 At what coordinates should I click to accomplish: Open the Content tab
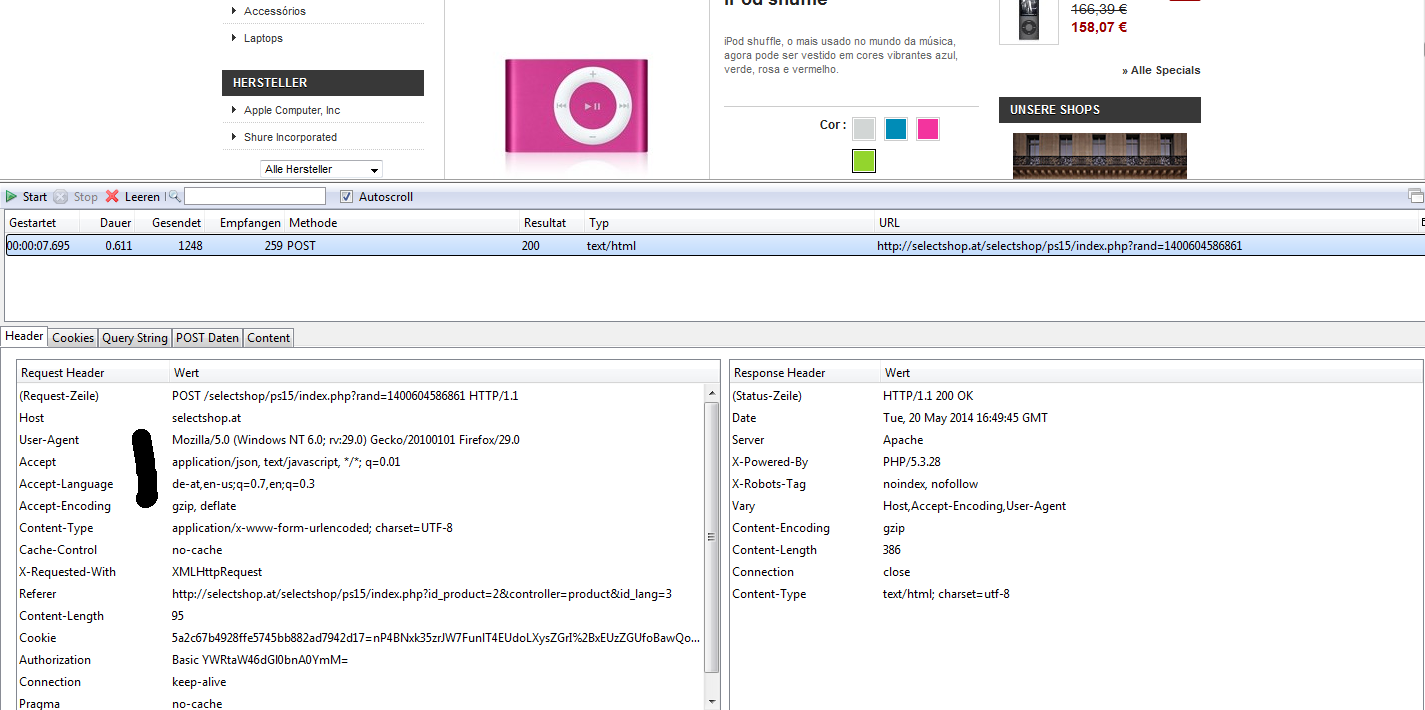pos(269,338)
